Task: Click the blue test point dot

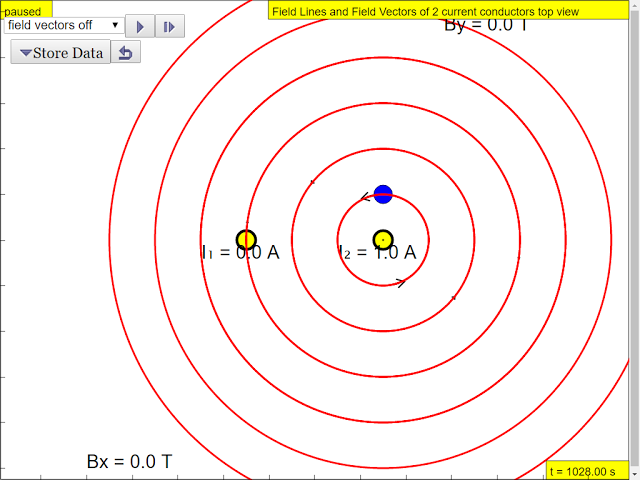Action: tap(383, 194)
